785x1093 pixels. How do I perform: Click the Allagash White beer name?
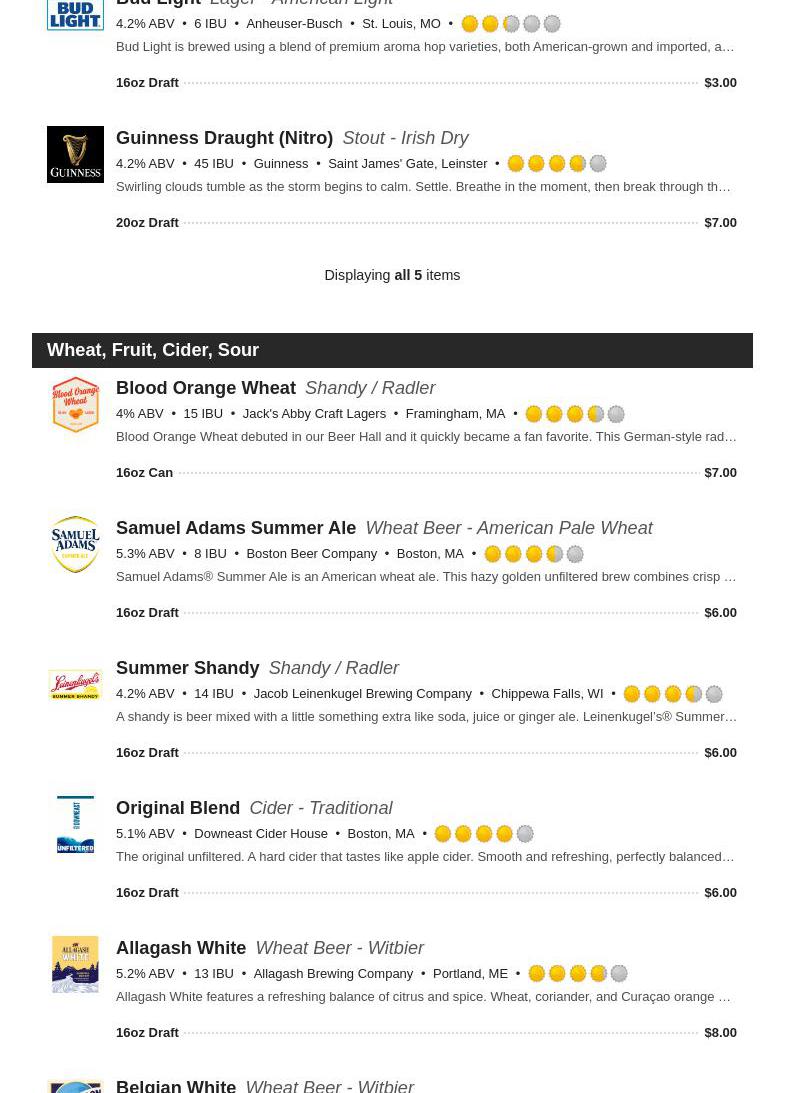(181, 948)
